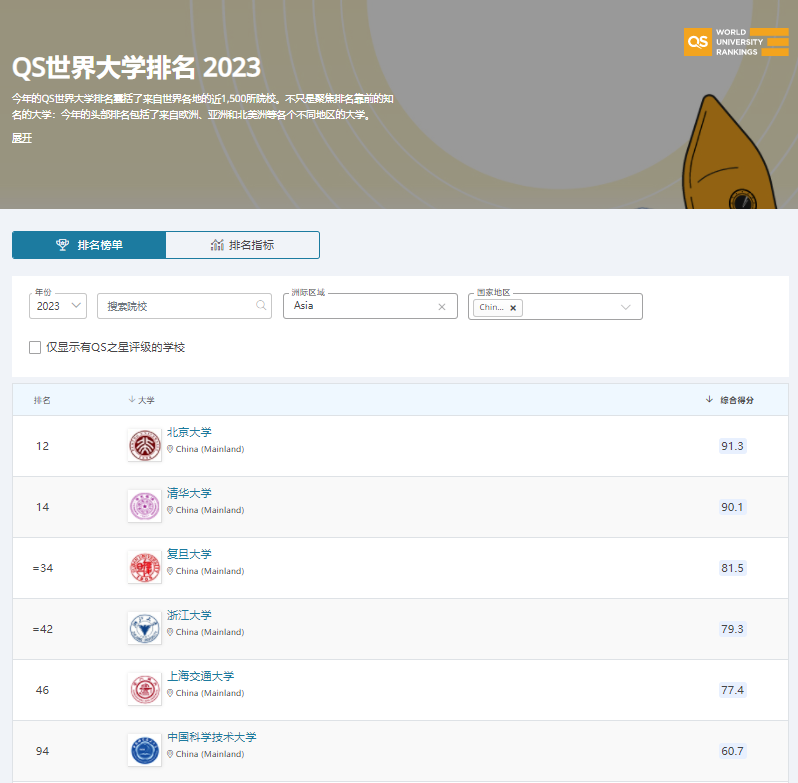Viewport: 798px width, 783px height.
Task: Click China (Mainland) text under 北京大学
Action: (x=210, y=449)
